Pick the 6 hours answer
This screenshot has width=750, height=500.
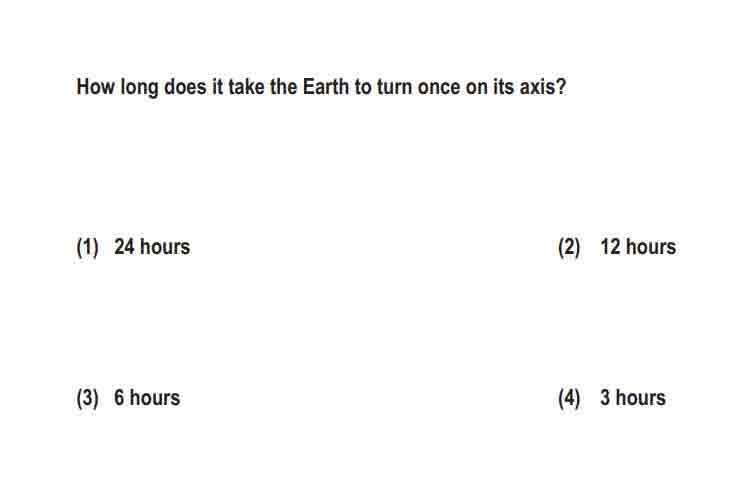tap(147, 398)
